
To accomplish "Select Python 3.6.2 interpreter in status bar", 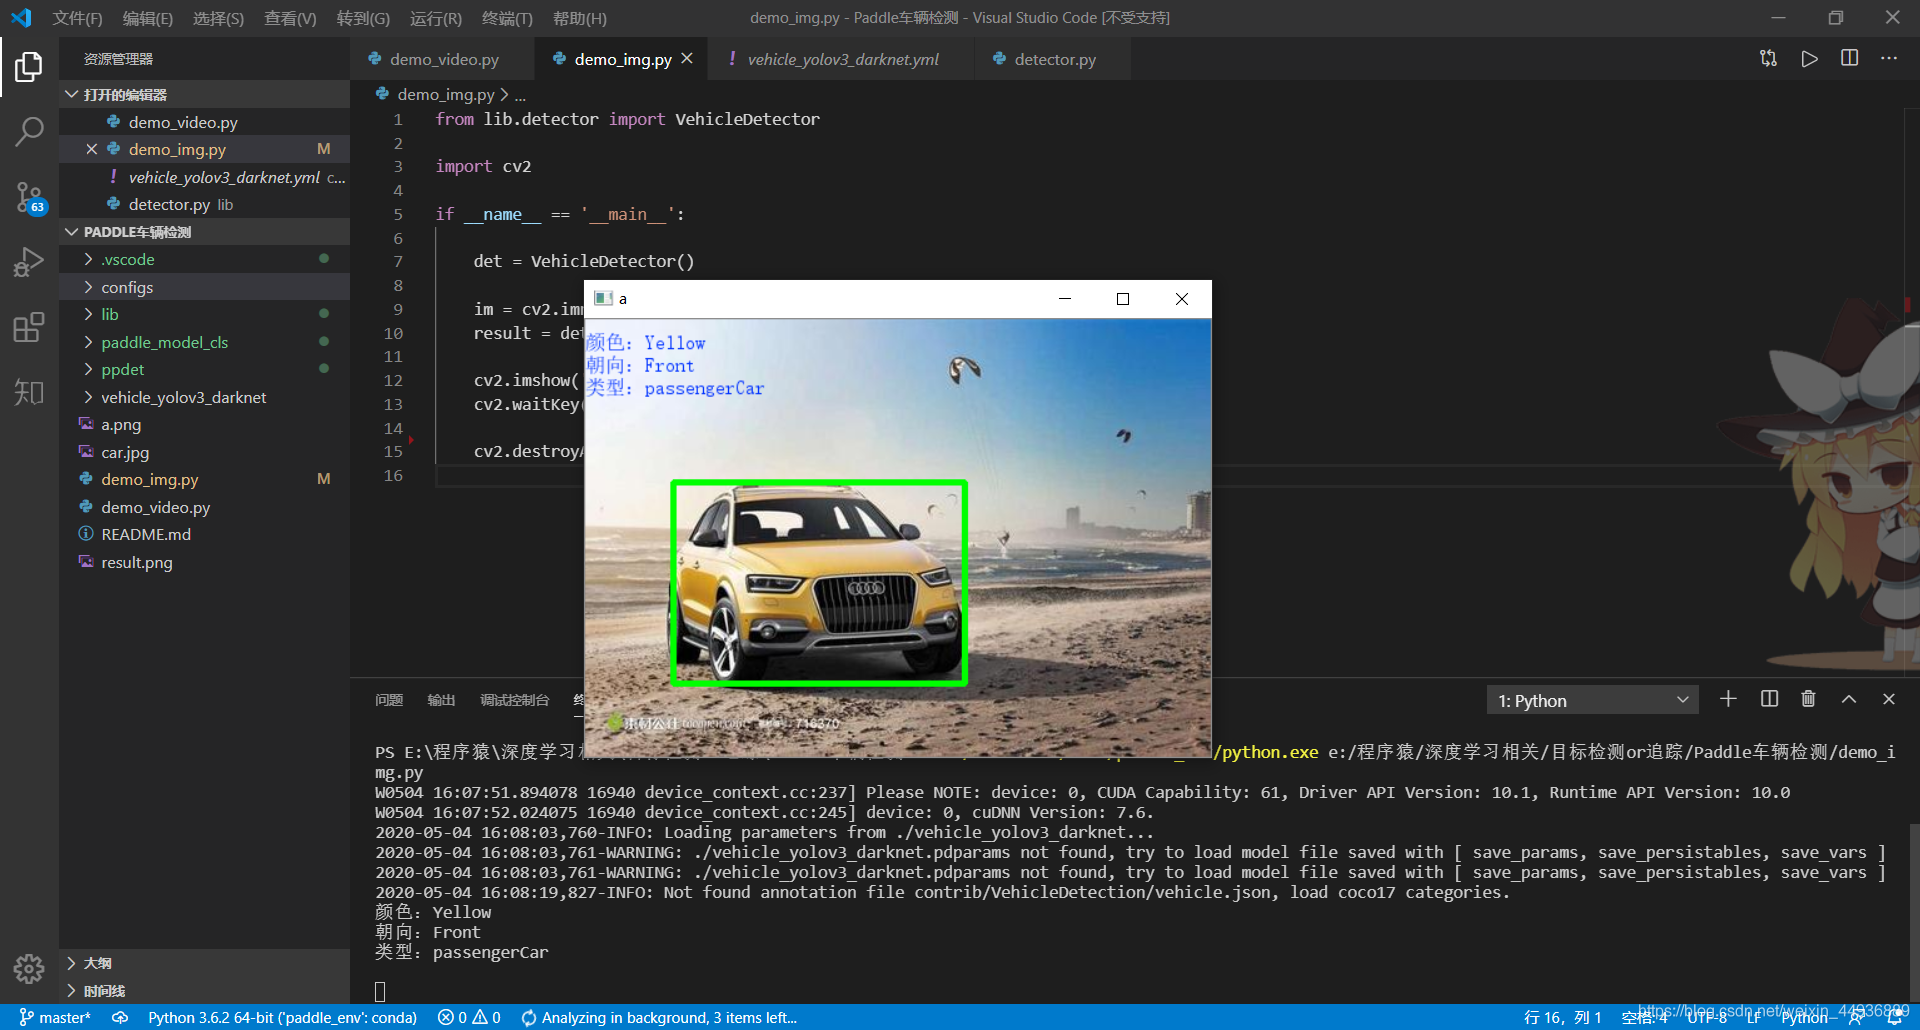I will [x=282, y=1017].
